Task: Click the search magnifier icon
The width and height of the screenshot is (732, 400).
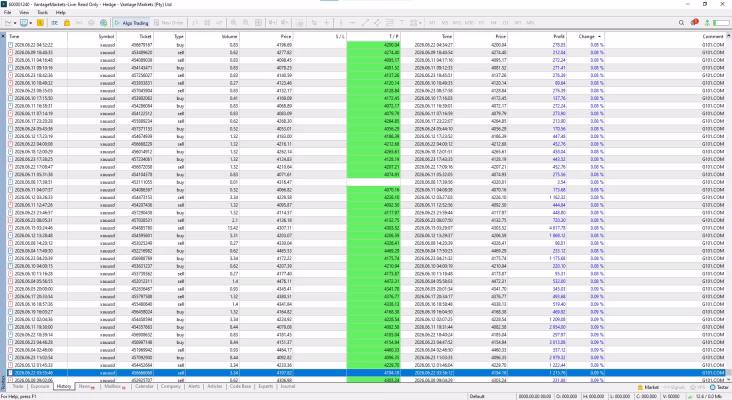Action: click(681, 22)
